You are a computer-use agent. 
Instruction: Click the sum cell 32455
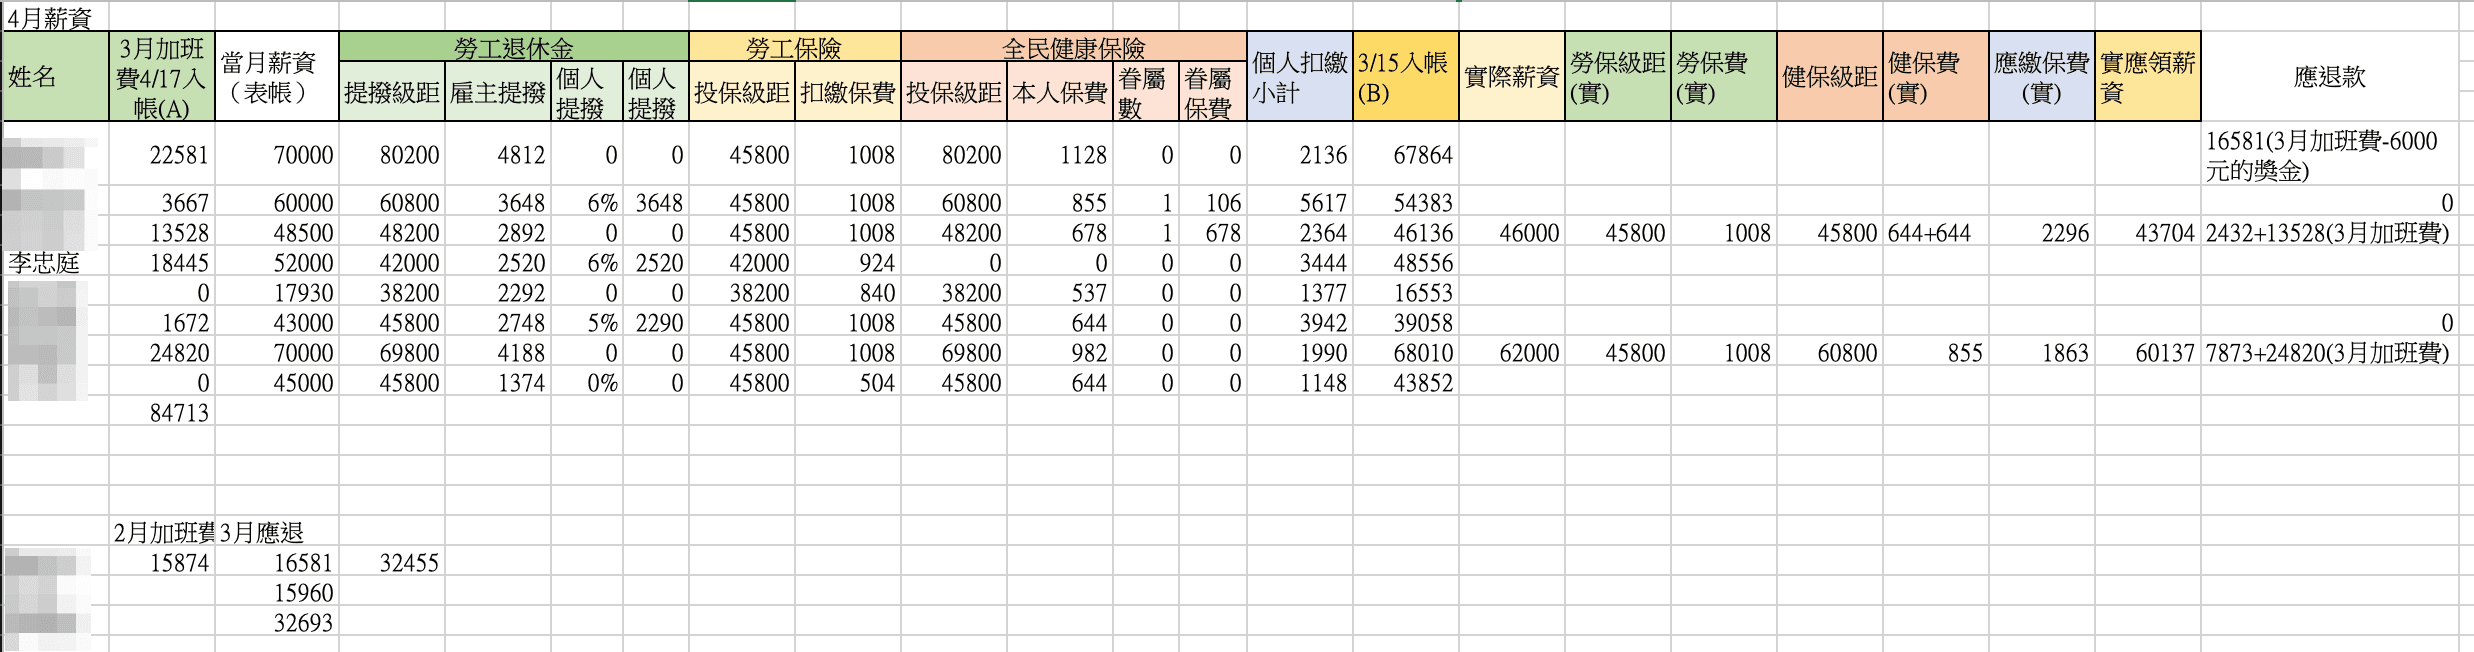pos(392,563)
